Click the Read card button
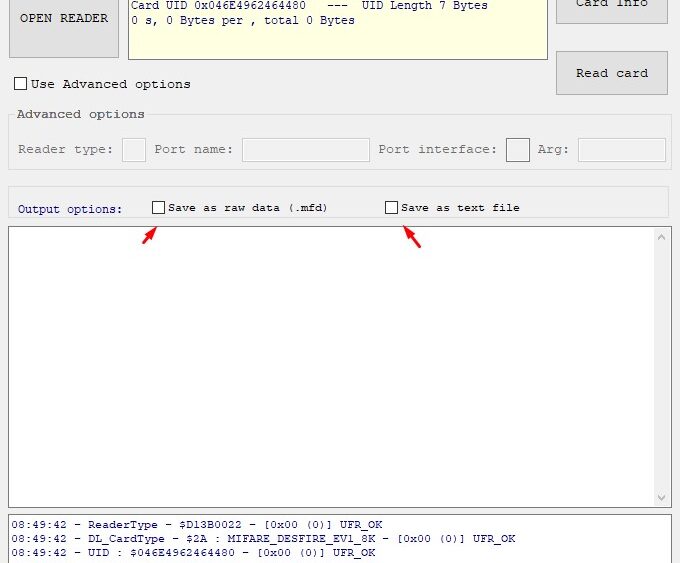The height and width of the screenshot is (563, 680). [612, 73]
